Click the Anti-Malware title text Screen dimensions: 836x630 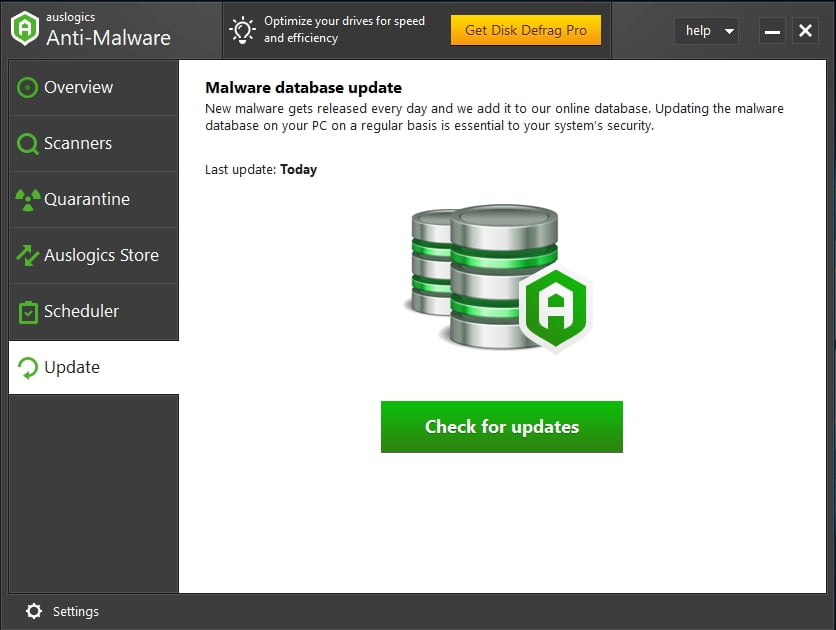[x=108, y=38]
